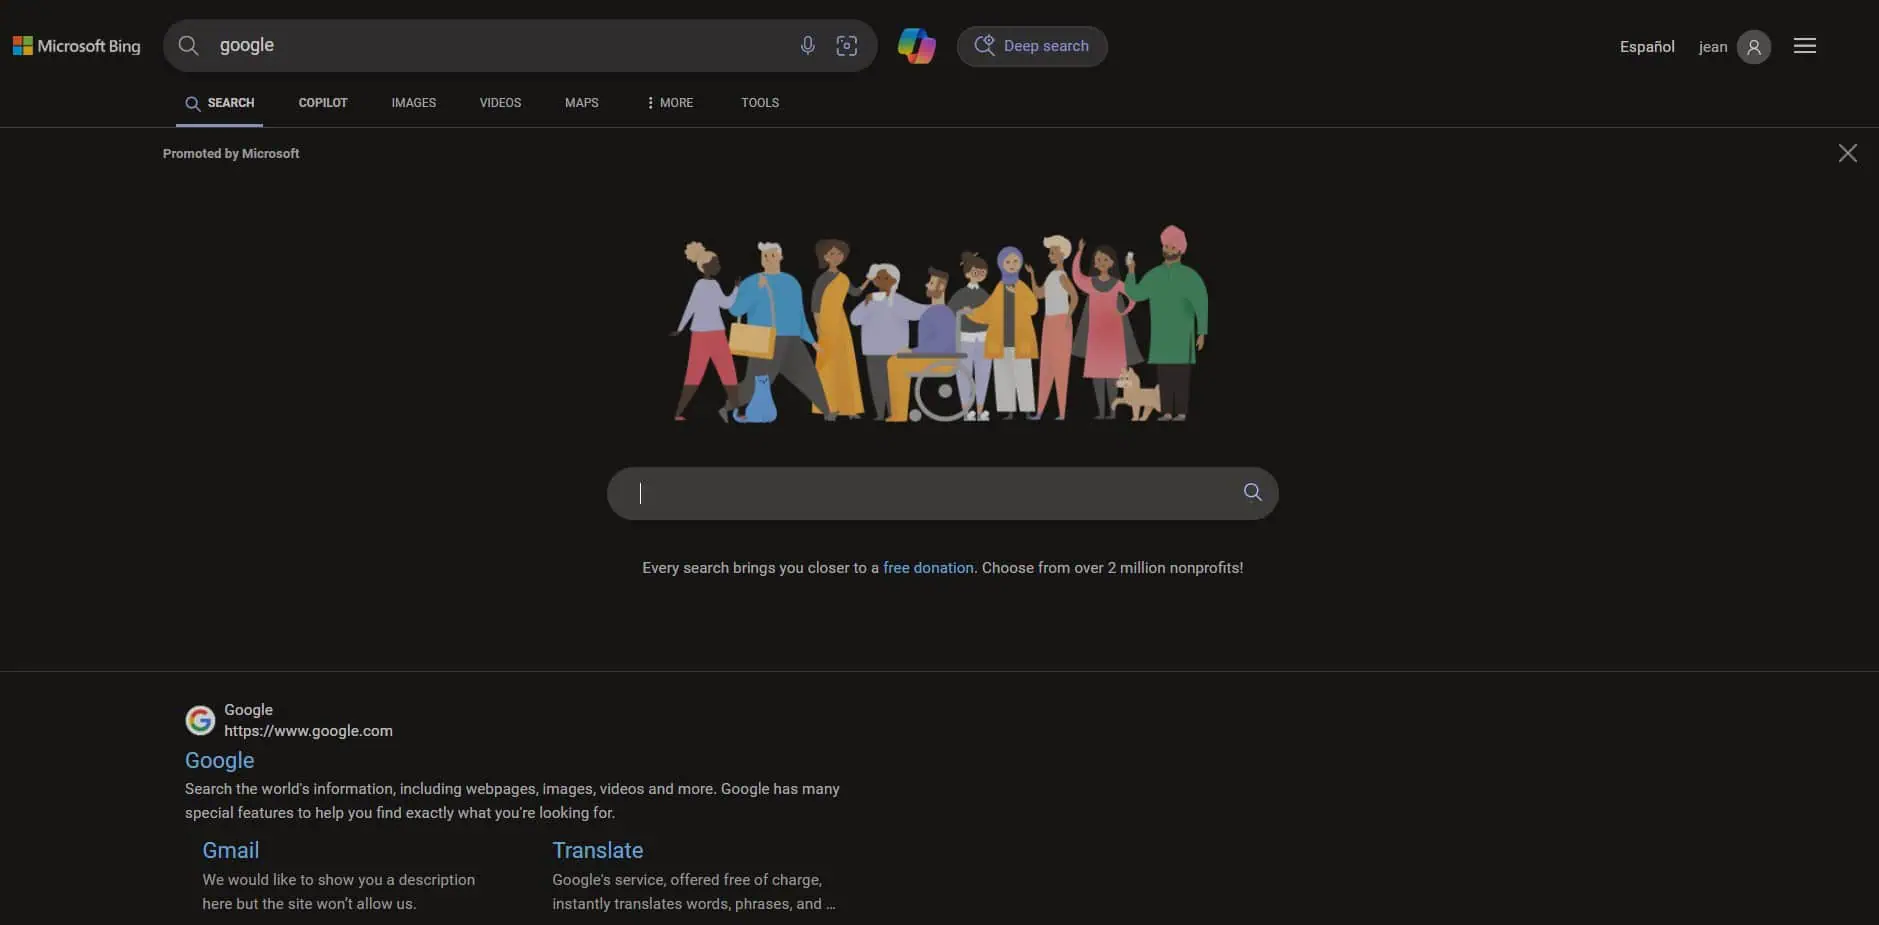Dismiss the promoted Microsoft banner
Viewport: 1879px width, 925px height.
point(1847,153)
